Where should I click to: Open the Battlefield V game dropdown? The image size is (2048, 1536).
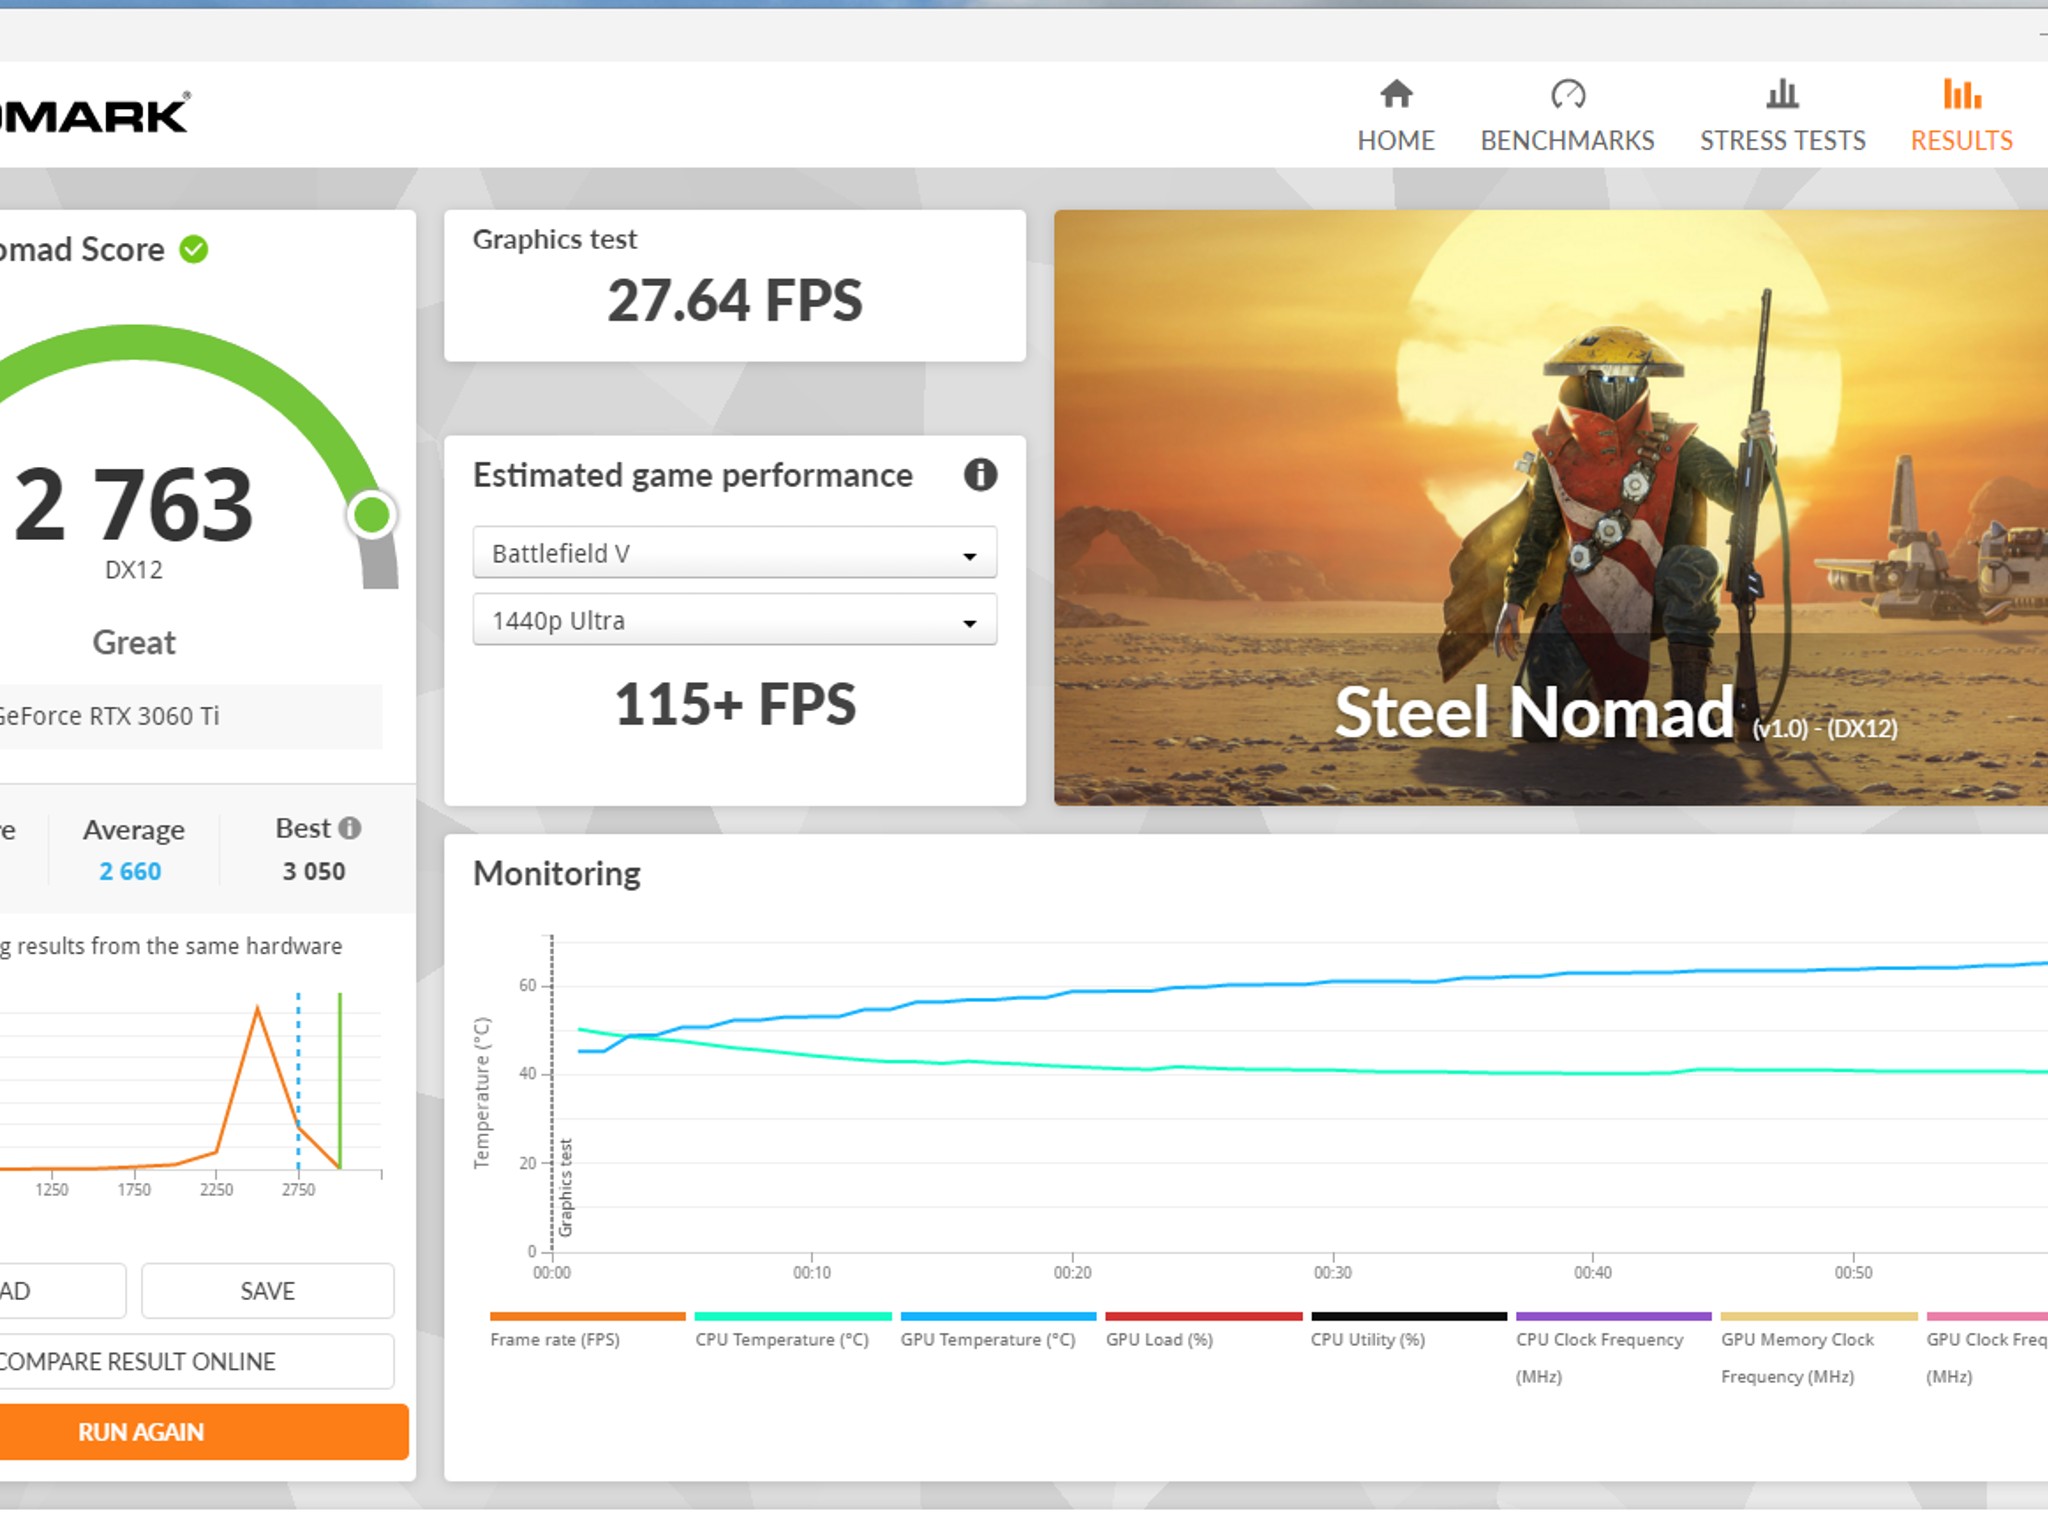735,552
